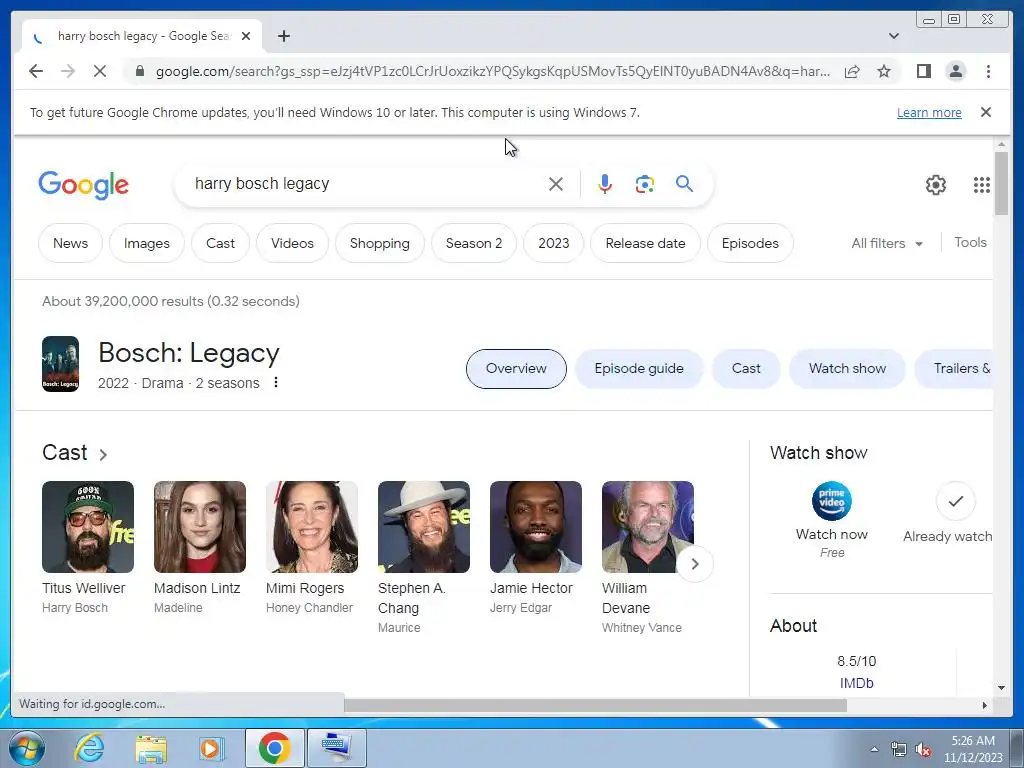Open the Google apps grid
Image resolution: width=1024 pixels, height=768 pixels.
(x=981, y=185)
